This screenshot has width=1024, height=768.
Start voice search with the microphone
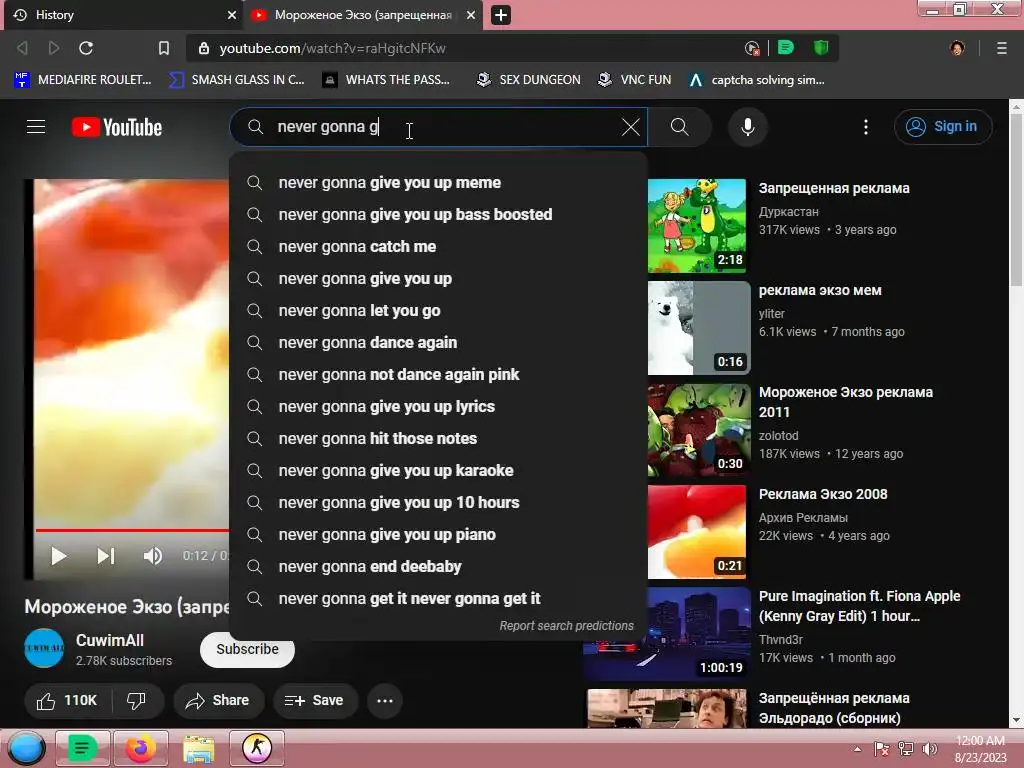(x=748, y=127)
